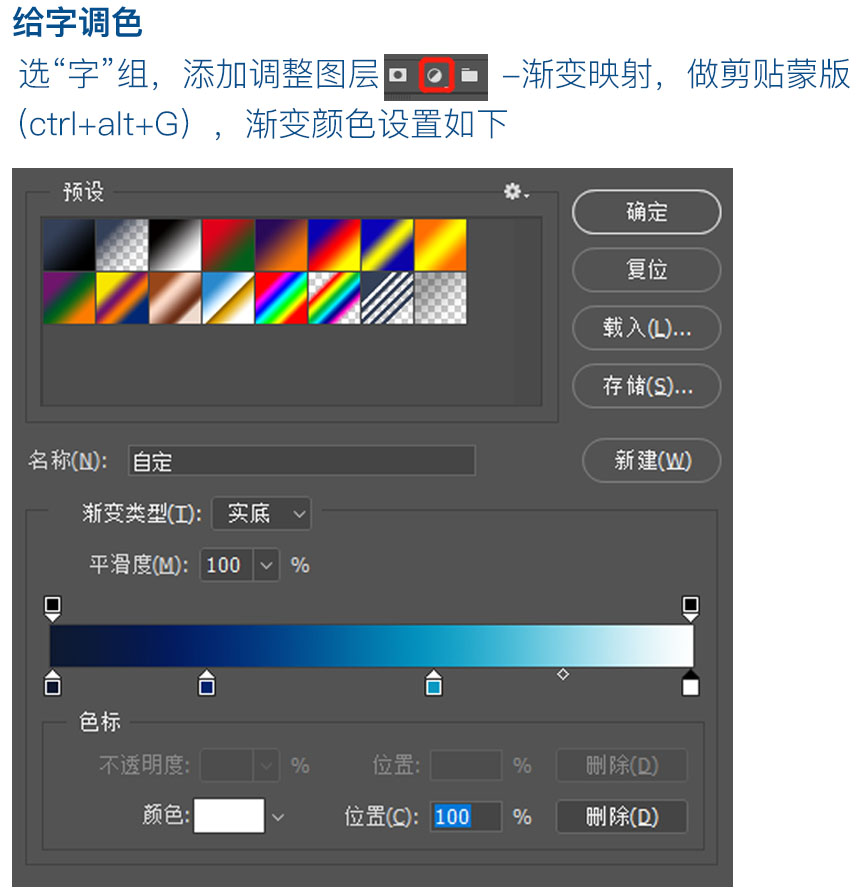Click the 新建(W) button
The height and width of the screenshot is (891, 860).
(652, 460)
